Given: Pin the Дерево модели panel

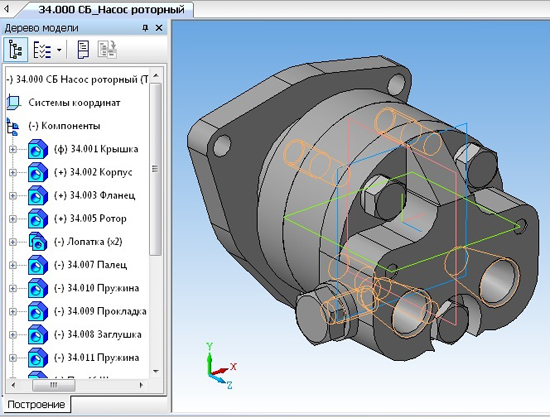Looking at the screenshot, I should [x=145, y=28].
